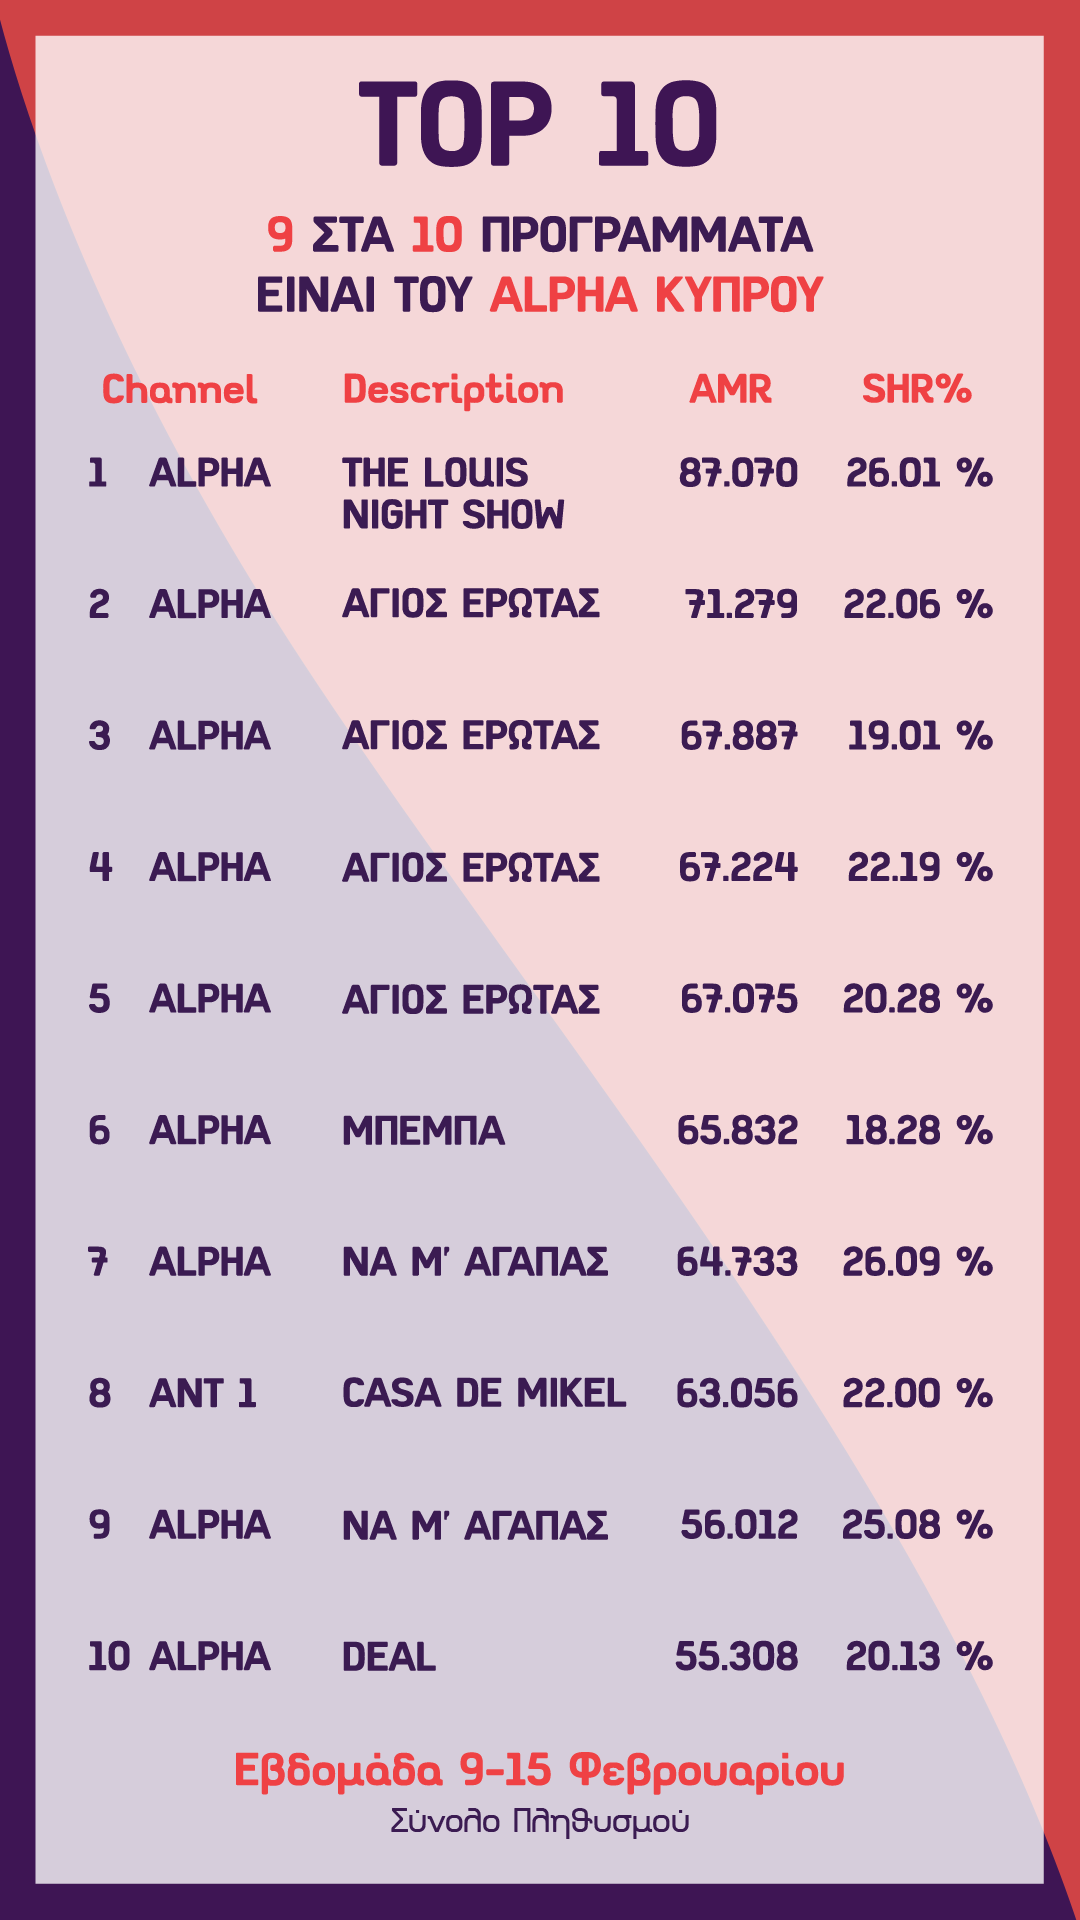Click the Σύνολο Πληθυσμού caption
1080x1920 pixels.
[x=539, y=1821]
